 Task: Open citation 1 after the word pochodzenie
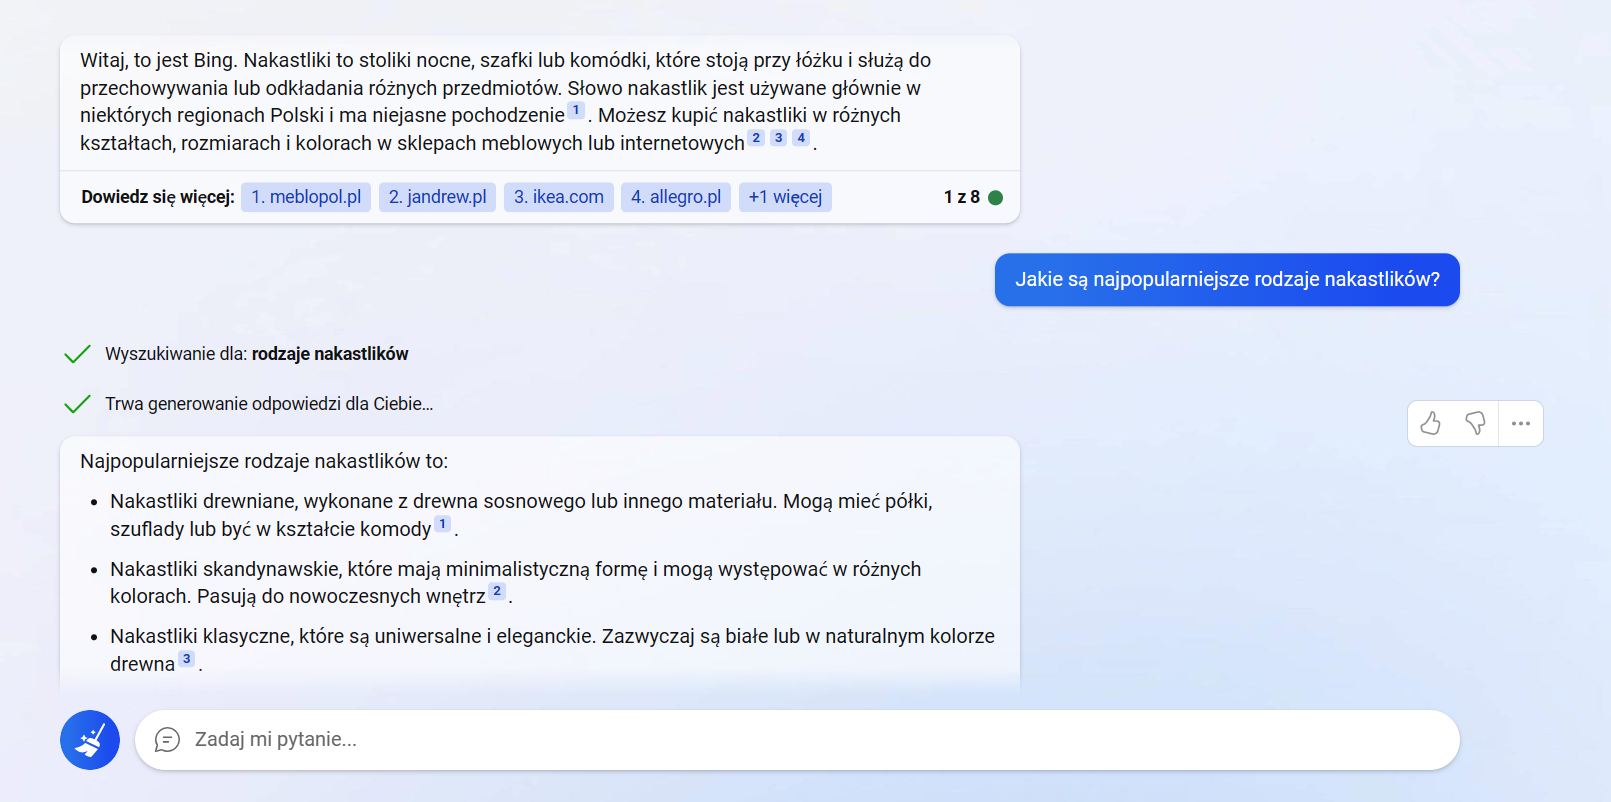point(576,110)
